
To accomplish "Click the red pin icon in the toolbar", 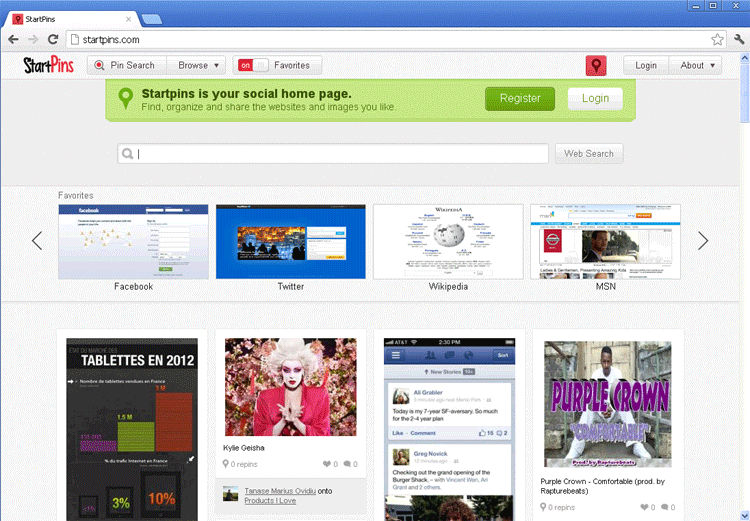I will (x=596, y=66).
